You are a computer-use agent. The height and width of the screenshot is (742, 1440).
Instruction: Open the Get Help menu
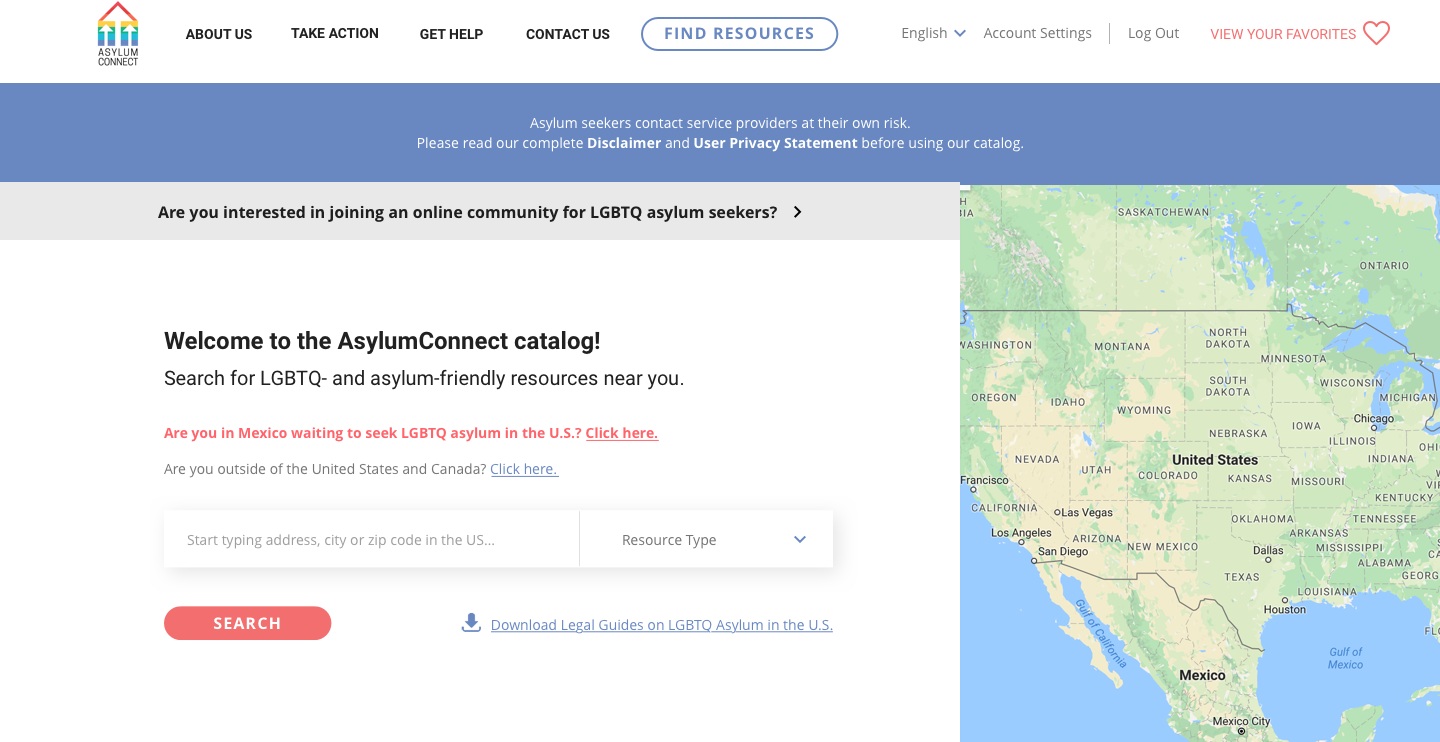click(451, 34)
